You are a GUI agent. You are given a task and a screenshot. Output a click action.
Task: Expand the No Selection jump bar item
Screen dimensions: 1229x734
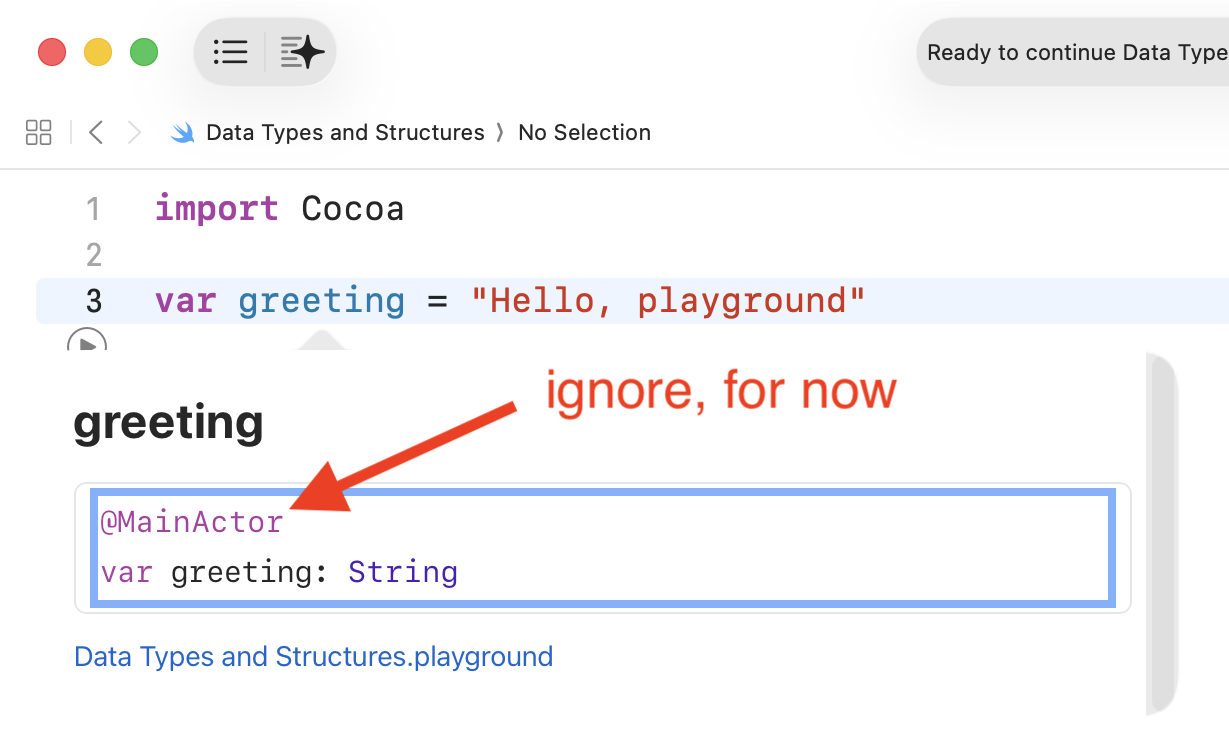pyautogui.click(x=584, y=132)
